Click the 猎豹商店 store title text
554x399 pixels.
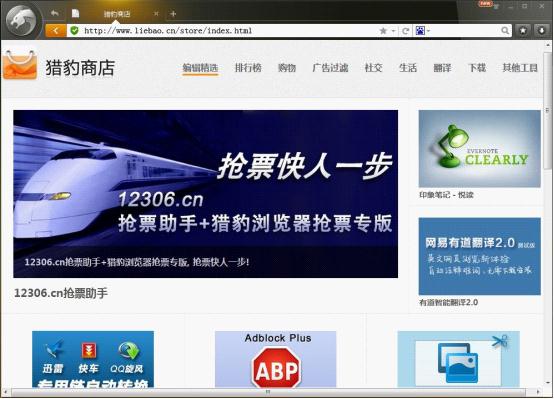point(80,68)
